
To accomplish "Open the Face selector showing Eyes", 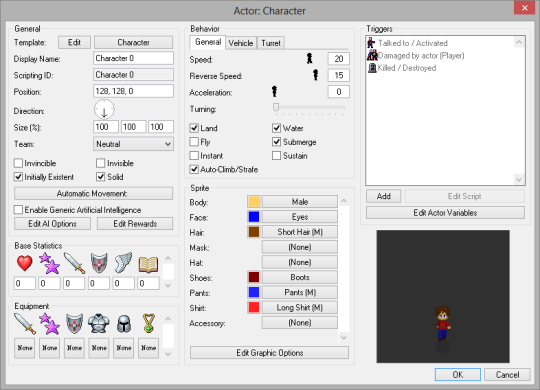I will [300, 217].
